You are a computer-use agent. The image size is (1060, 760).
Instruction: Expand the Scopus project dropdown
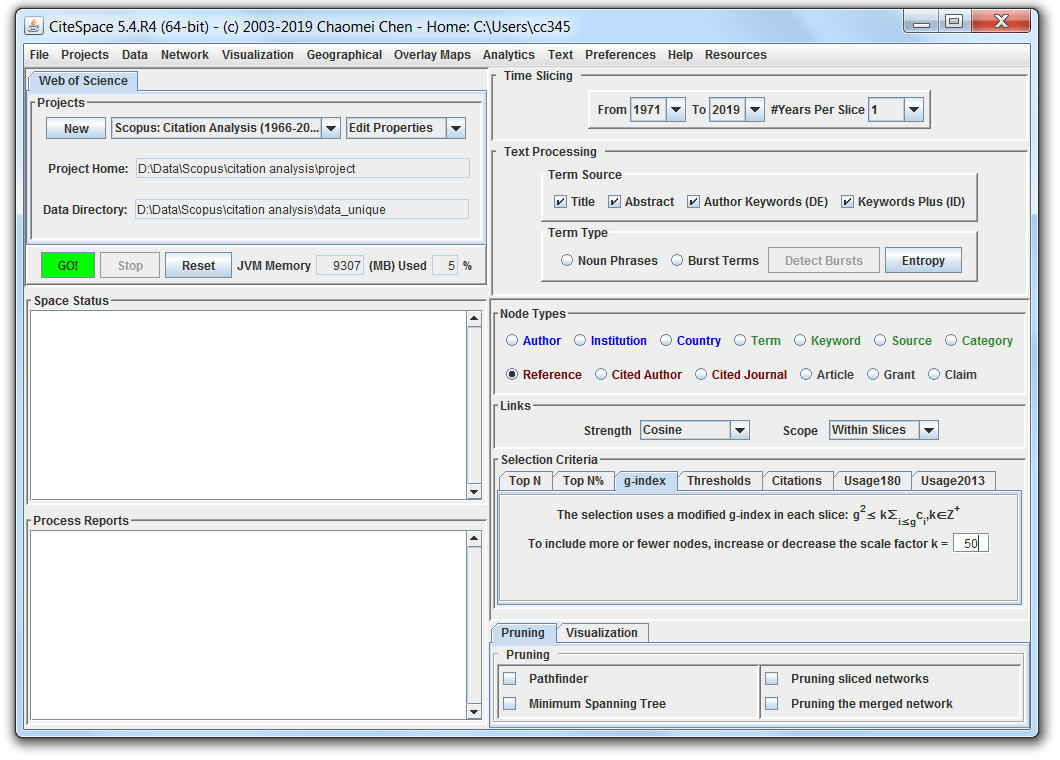pyautogui.click(x=331, y=128)
